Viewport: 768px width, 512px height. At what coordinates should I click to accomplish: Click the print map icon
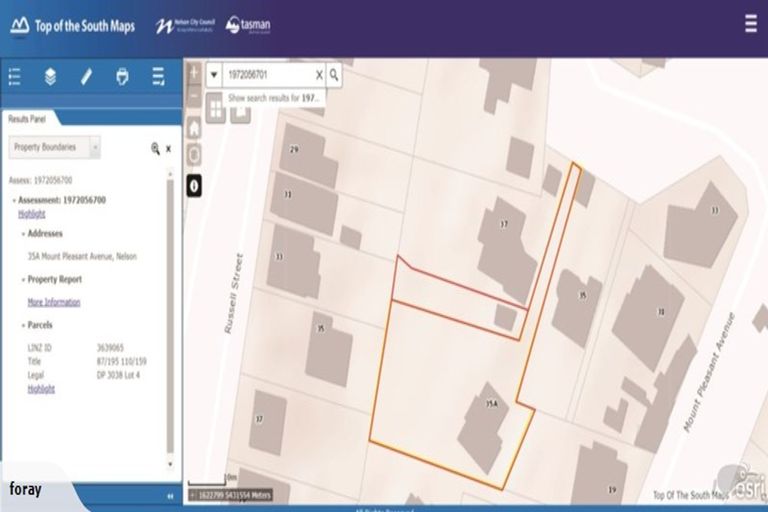point(122,76)
